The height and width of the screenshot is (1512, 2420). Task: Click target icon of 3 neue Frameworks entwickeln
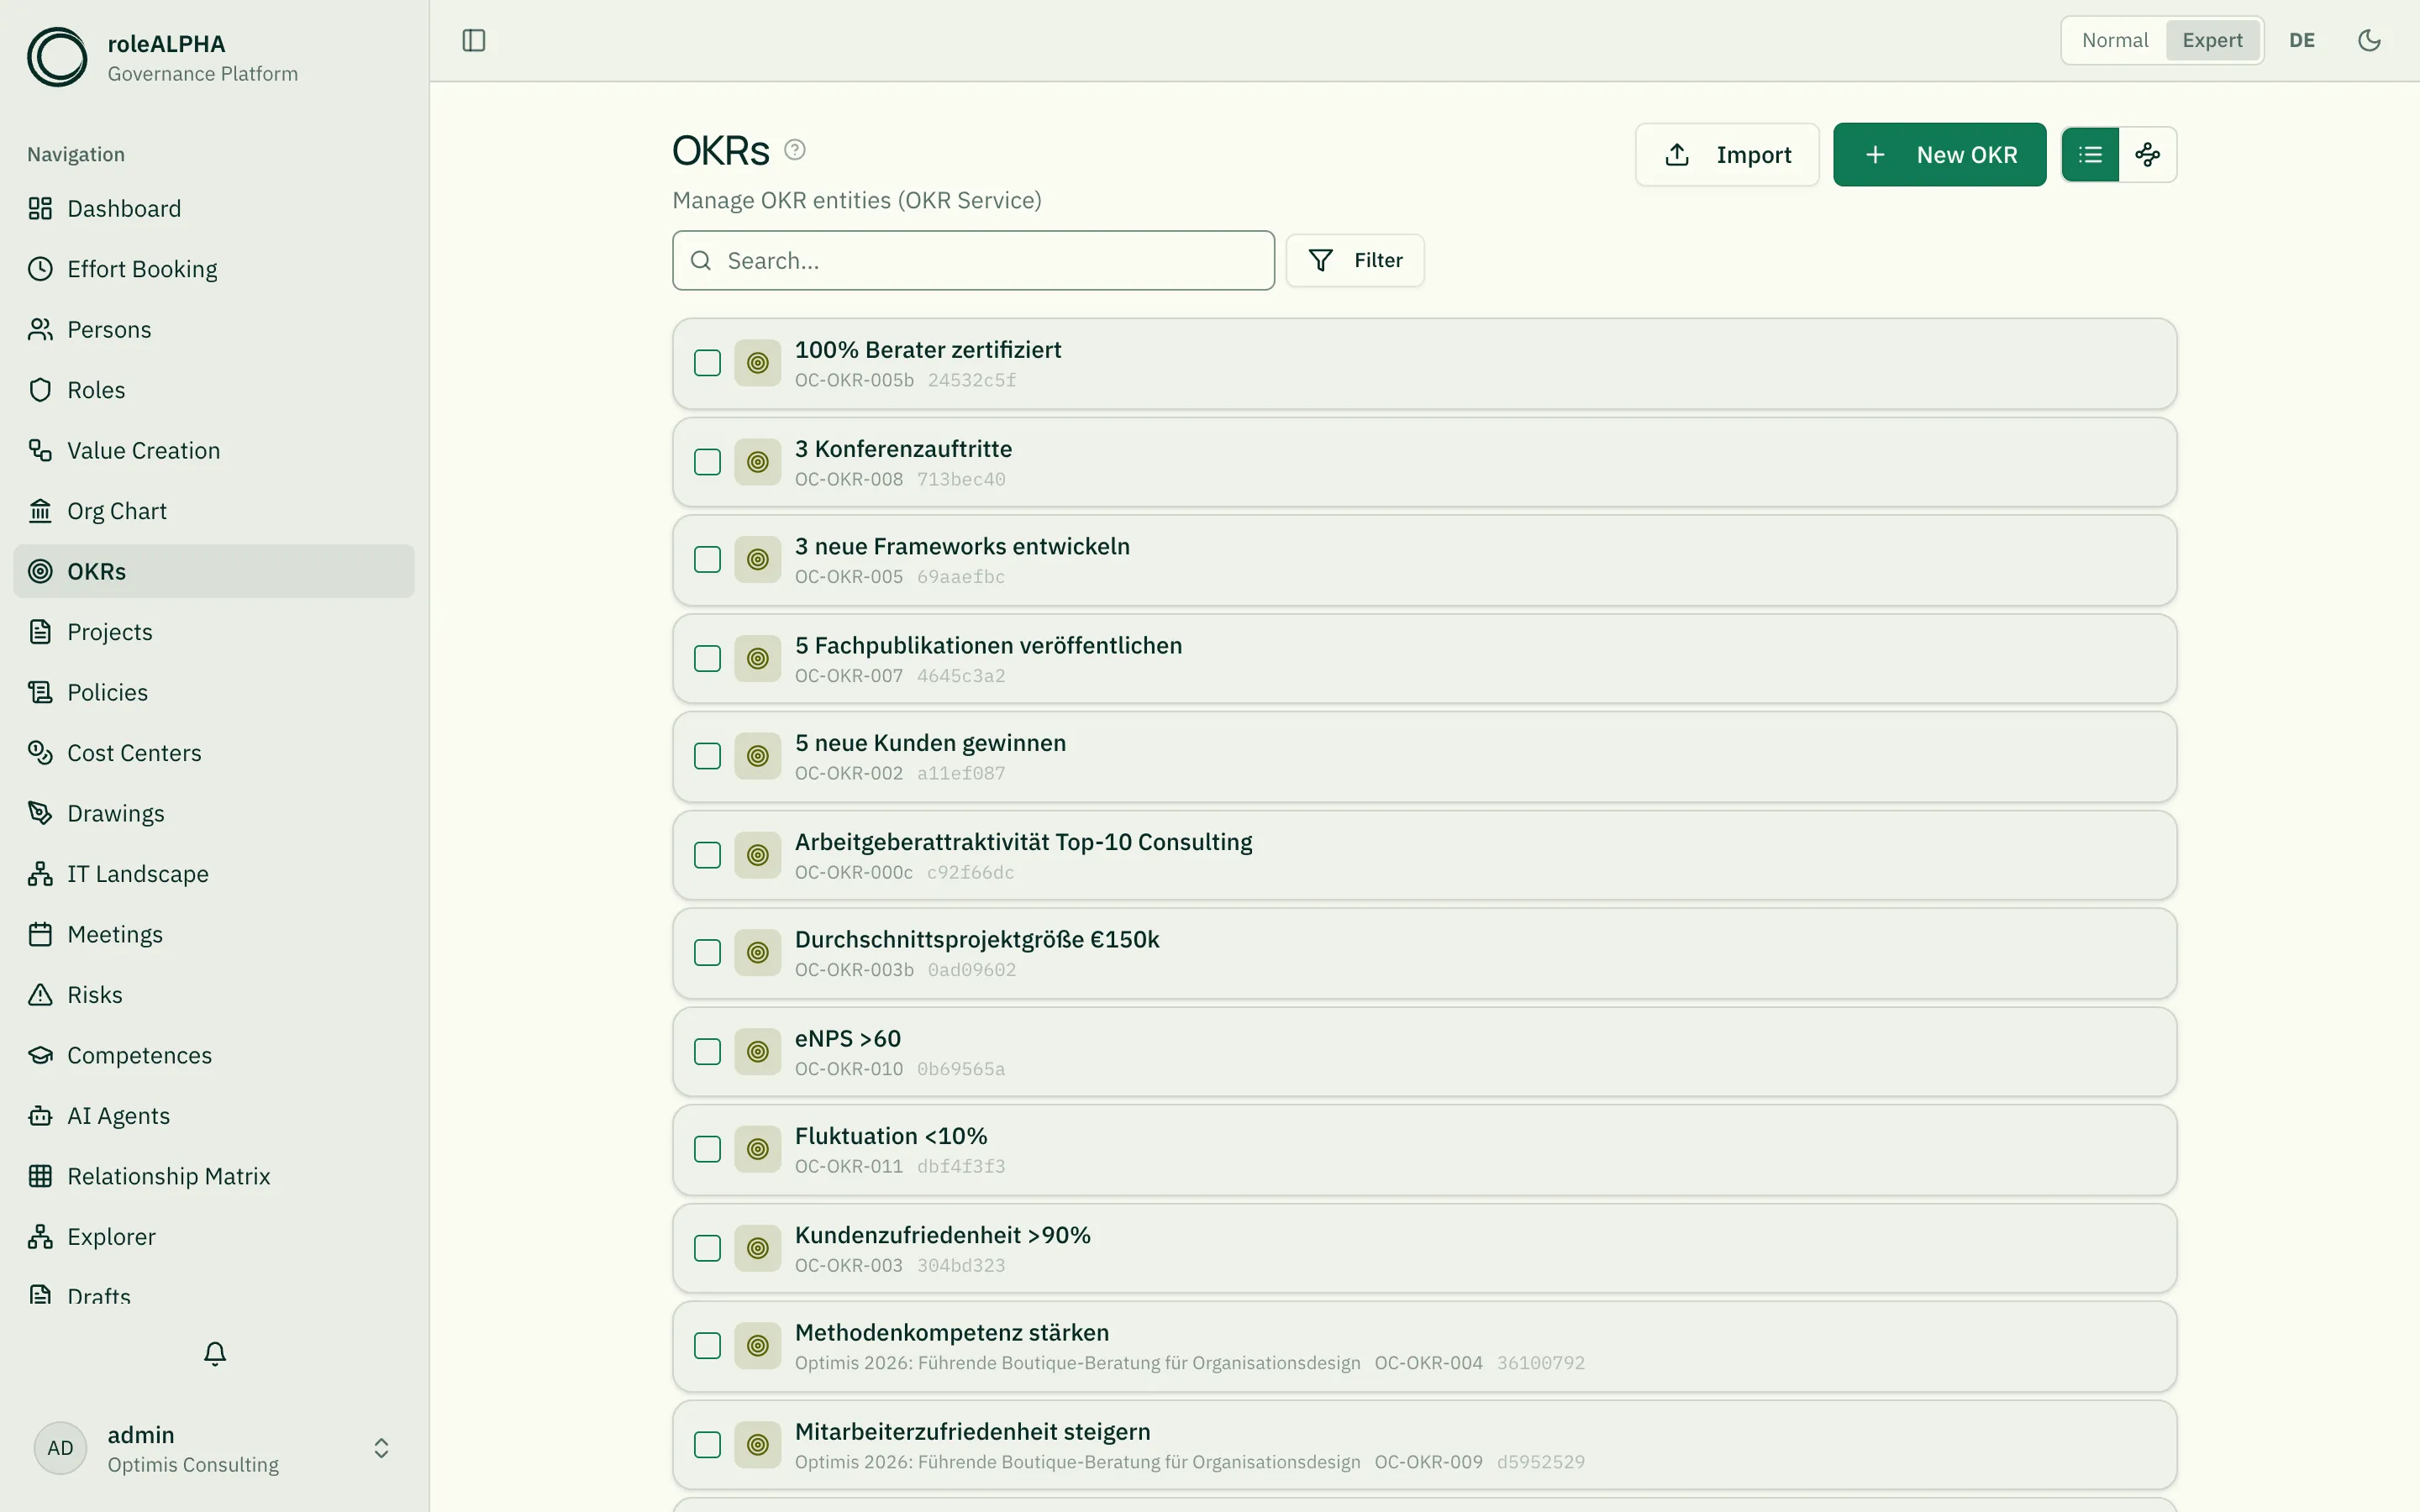point(758,559)
